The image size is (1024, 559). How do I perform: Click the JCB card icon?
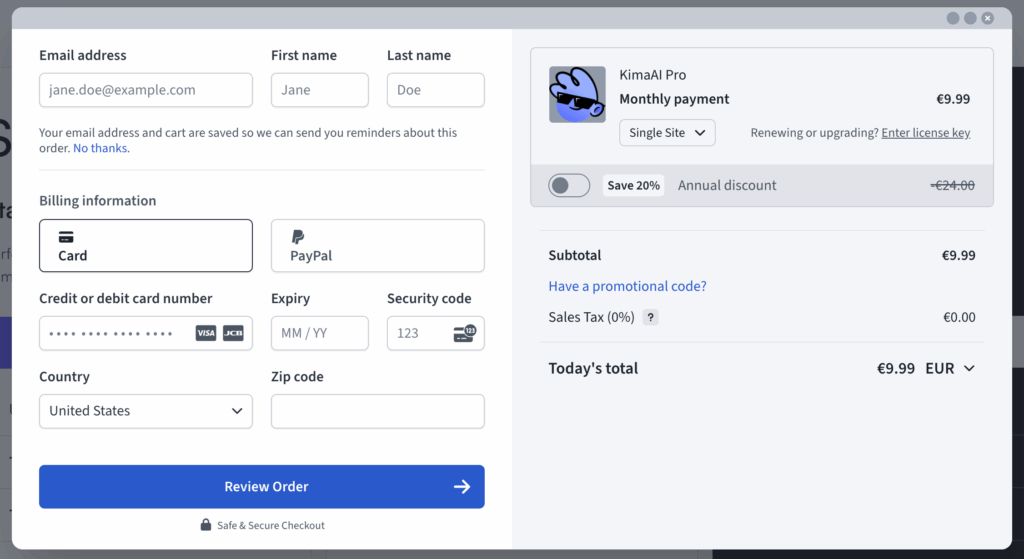[233, 333]
